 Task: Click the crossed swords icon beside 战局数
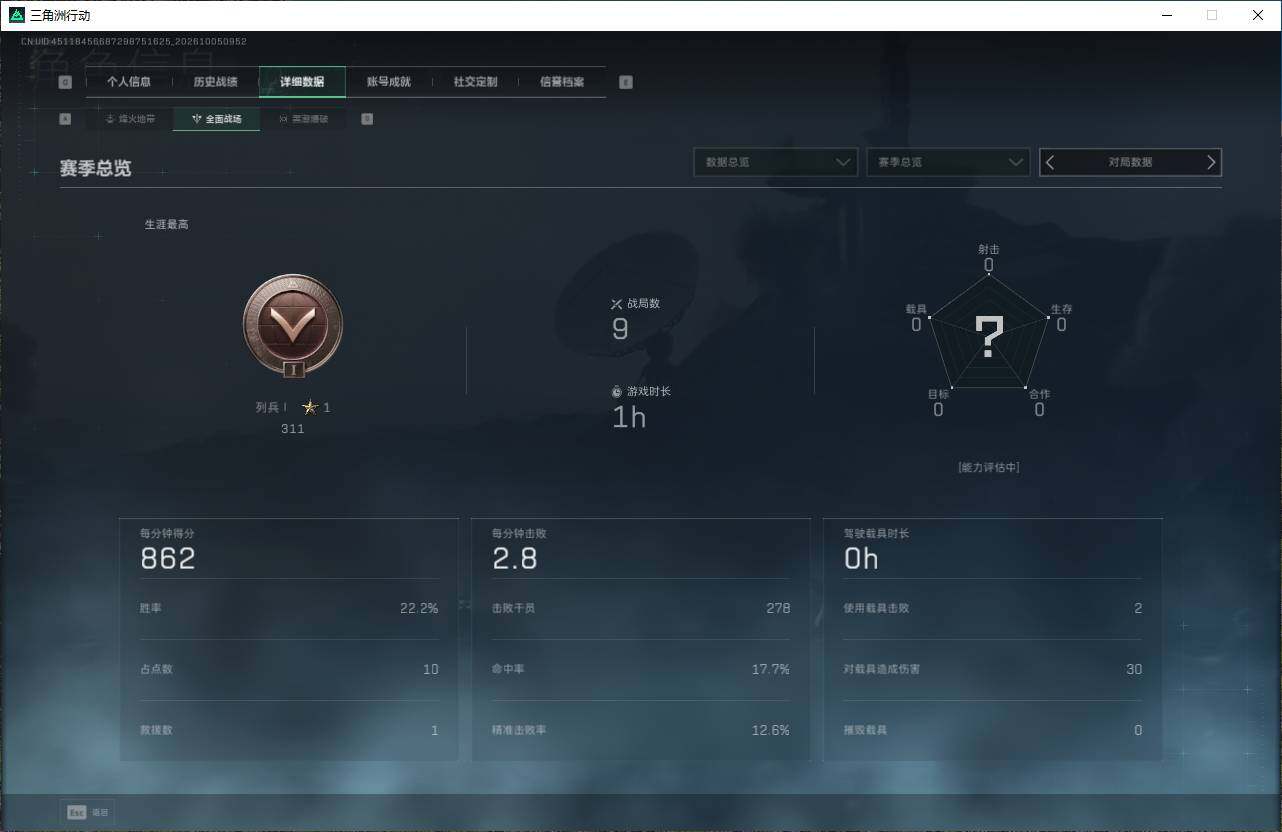[617, 304]
